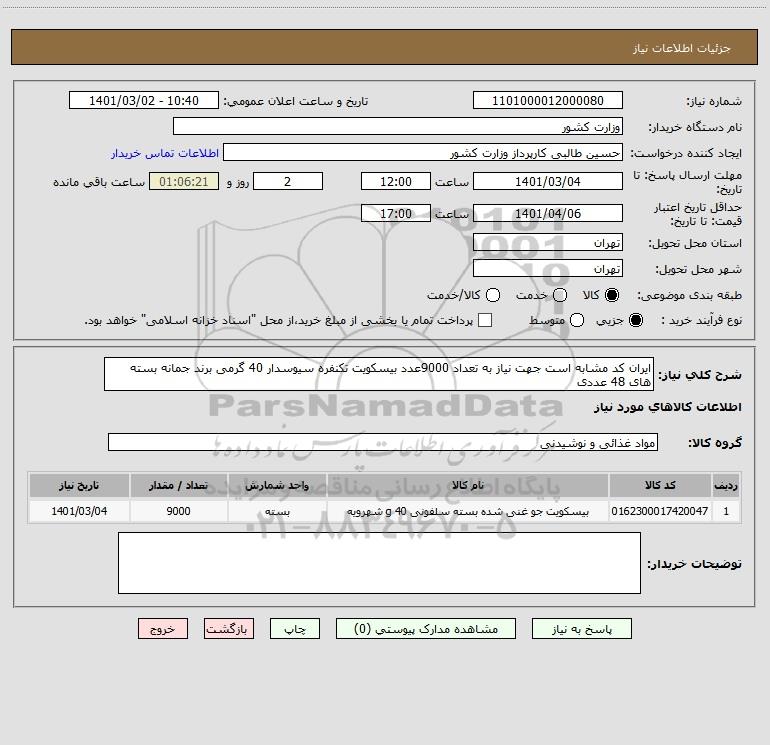Click quantity cell 9000 in table
Screen dimensions: 770x745
point(178,511)
